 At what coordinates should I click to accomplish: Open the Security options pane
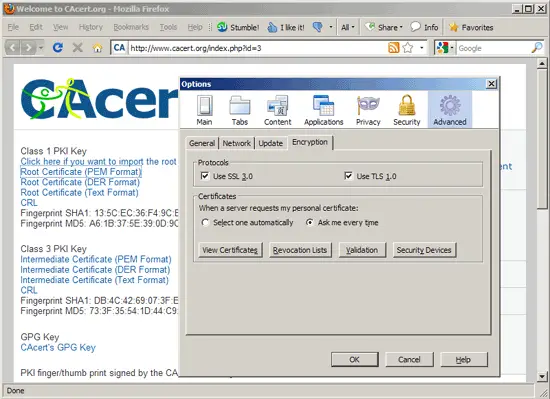click(x=407, y=110)
